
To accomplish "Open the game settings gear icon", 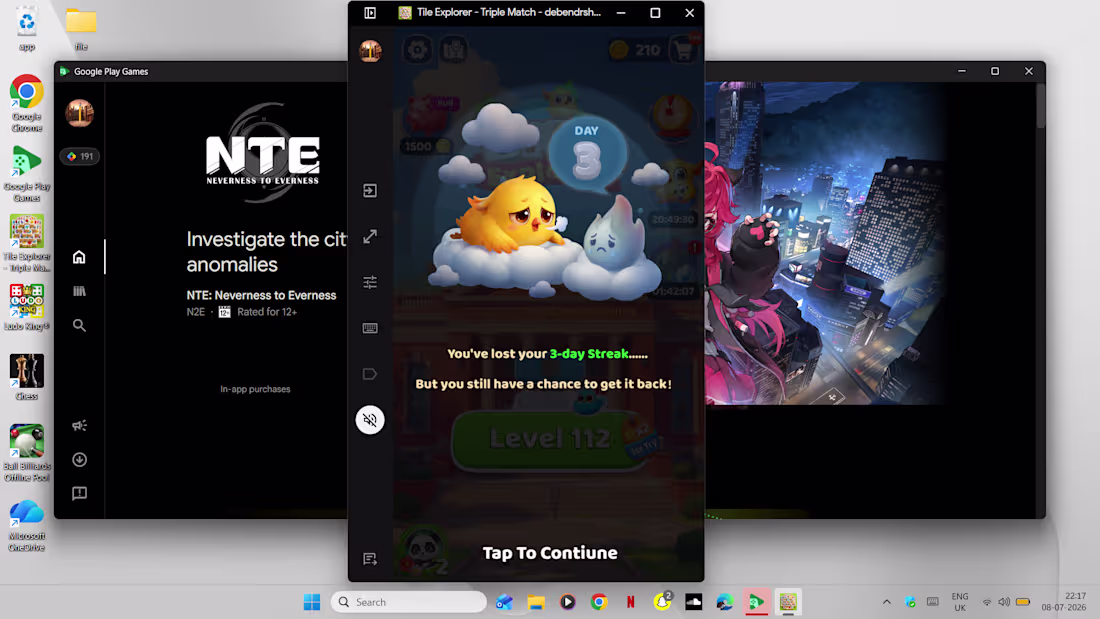I will click(x=417, y=50).
